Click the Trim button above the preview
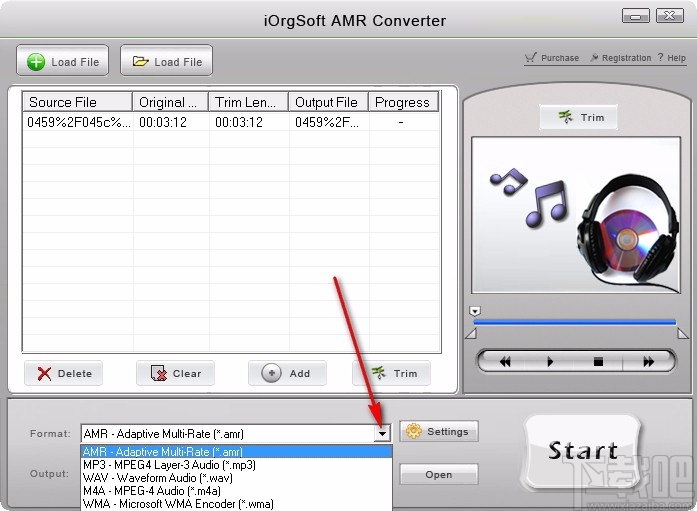Viewport: 697px width, 511px height. tap(578, 117)
